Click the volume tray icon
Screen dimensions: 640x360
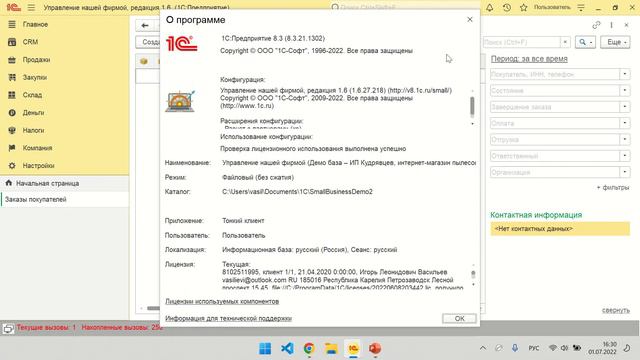point(564,348)
